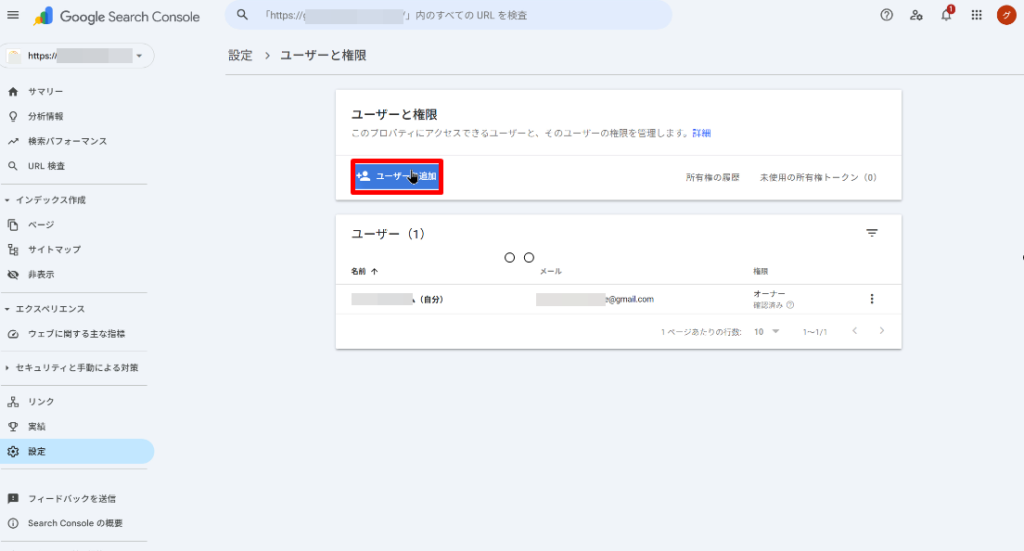Go to サマリー in sidebar
The width and height of the screenshot is (1024, 551).
click(45, 91)
